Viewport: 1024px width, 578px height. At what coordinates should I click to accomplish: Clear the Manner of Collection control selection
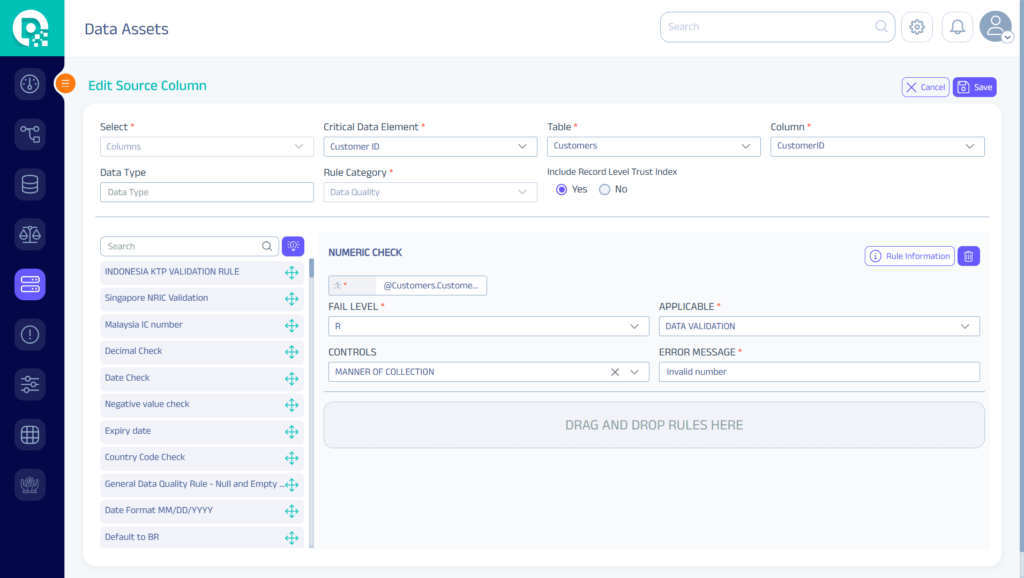[615, 372]
